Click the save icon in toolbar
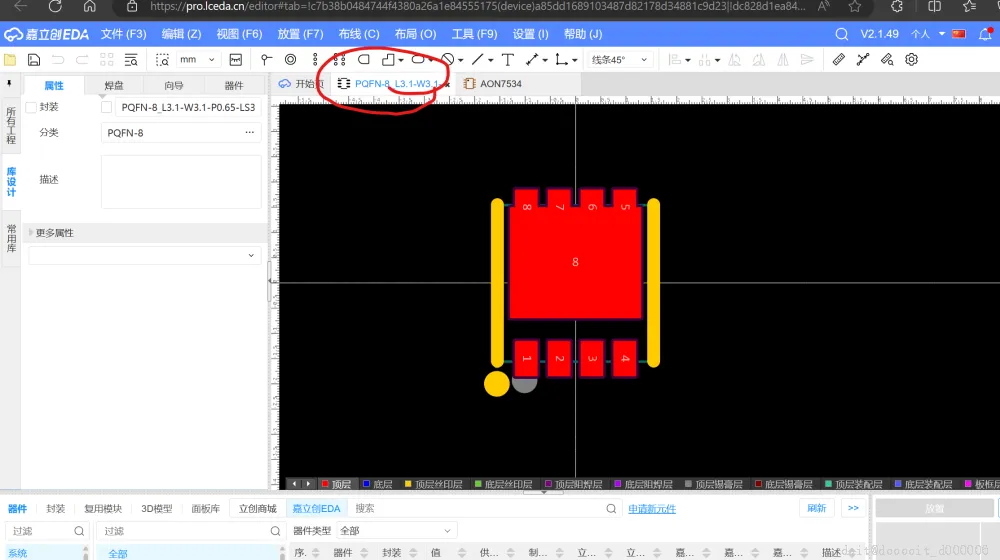Image resolution: width=1000 pixels, height=560 pixels. pyautogui.click(x=34, y=60)
